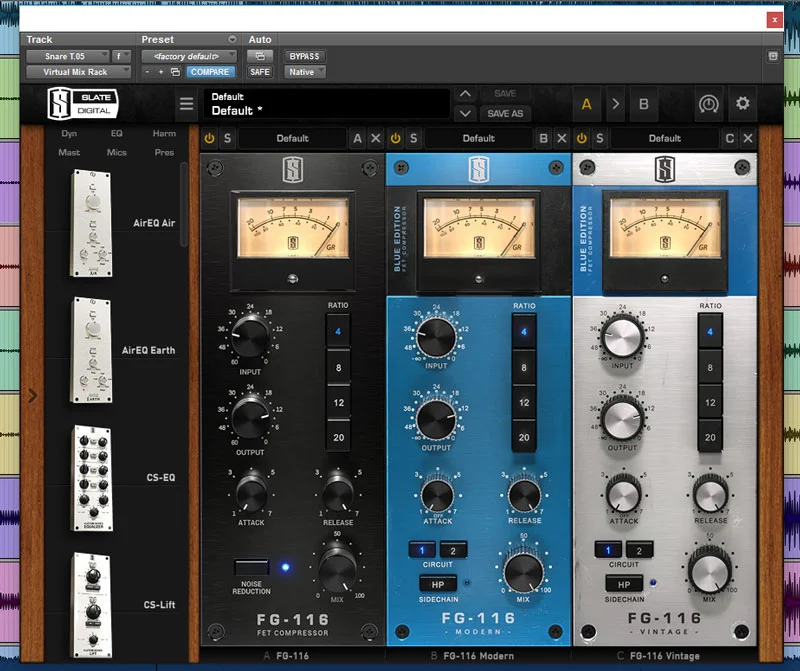This screenshot has width=800, height=671.
Task: Open the insert position f dropdown
Action: (x=121, y=56)
